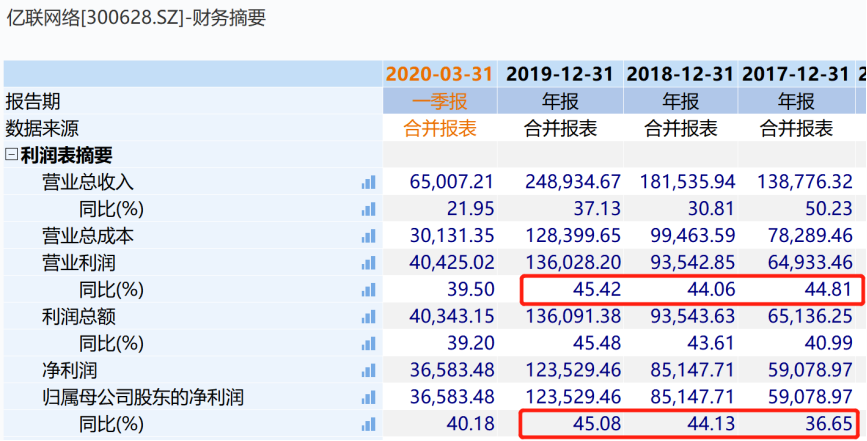Click the value 45.48

coord(598,344)
